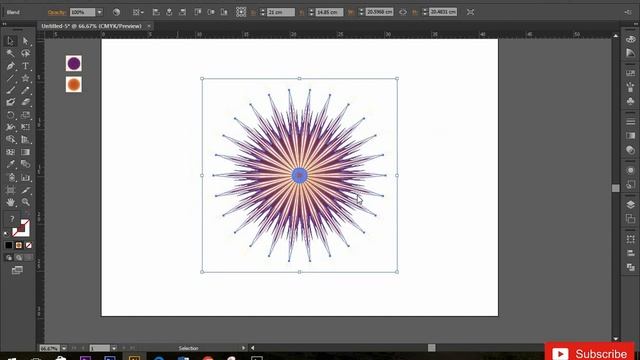The width and height of the screenshot is (640, 360).
Task: Select the Blob Brush tool
Action: pos(11,102)
